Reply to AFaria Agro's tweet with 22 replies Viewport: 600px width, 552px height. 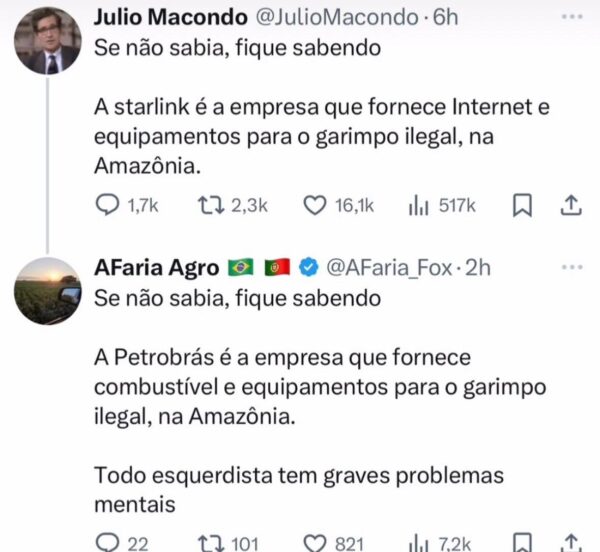[x=108, y=542]
